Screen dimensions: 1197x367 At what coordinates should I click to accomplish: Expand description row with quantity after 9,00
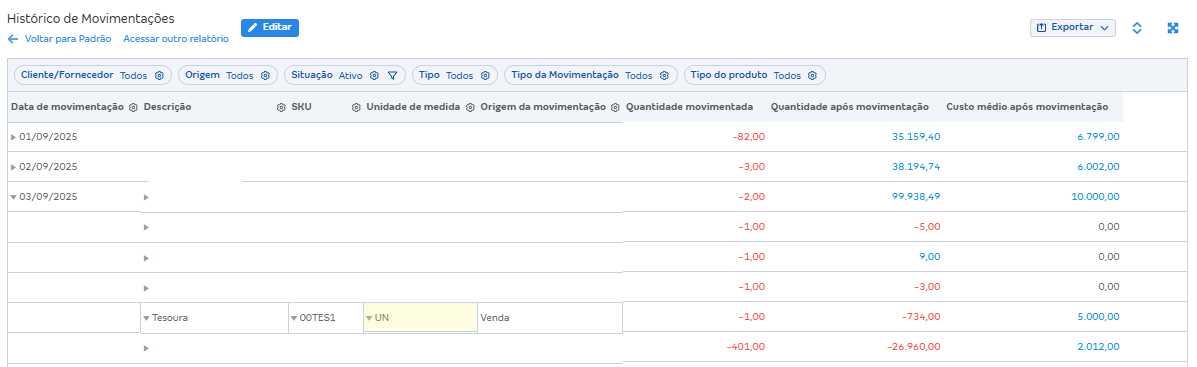(146, 258)
